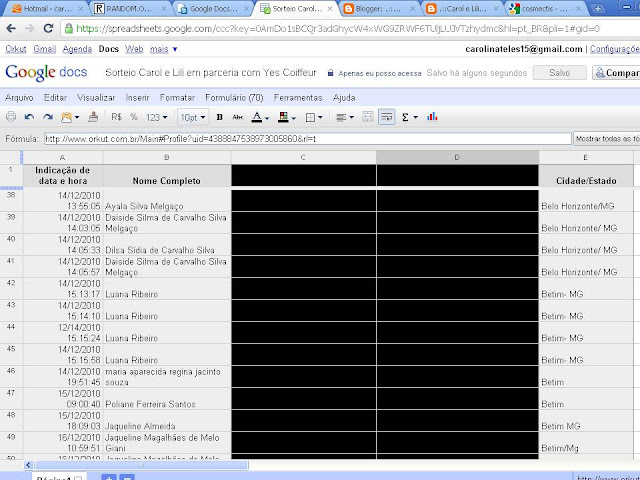Click the left arrow of horizontal scrollbar
The width and height of the screenshot is (640, 480).
click(x=28, y=465)
